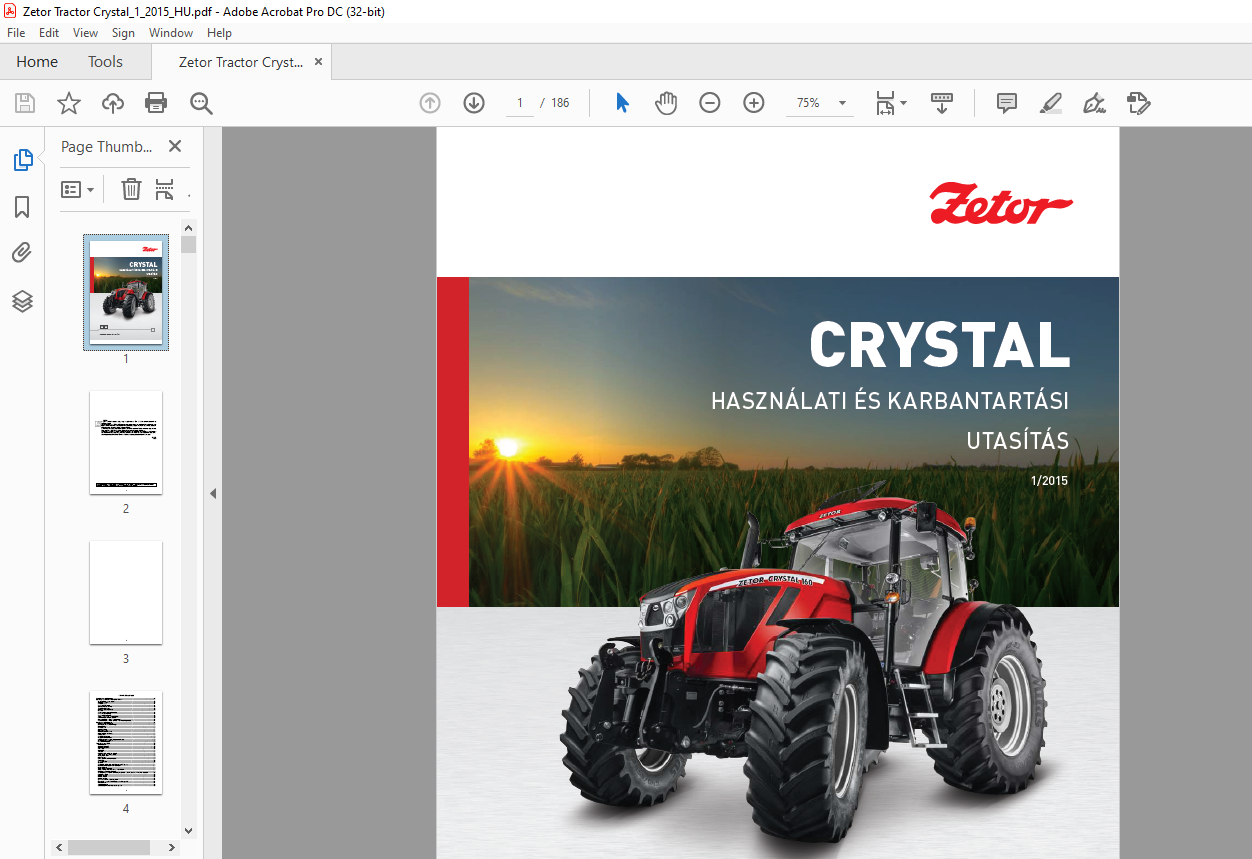This screenshot has width=1252, height=859.
Task: Open the View menu
Action: tap(85, 33)
